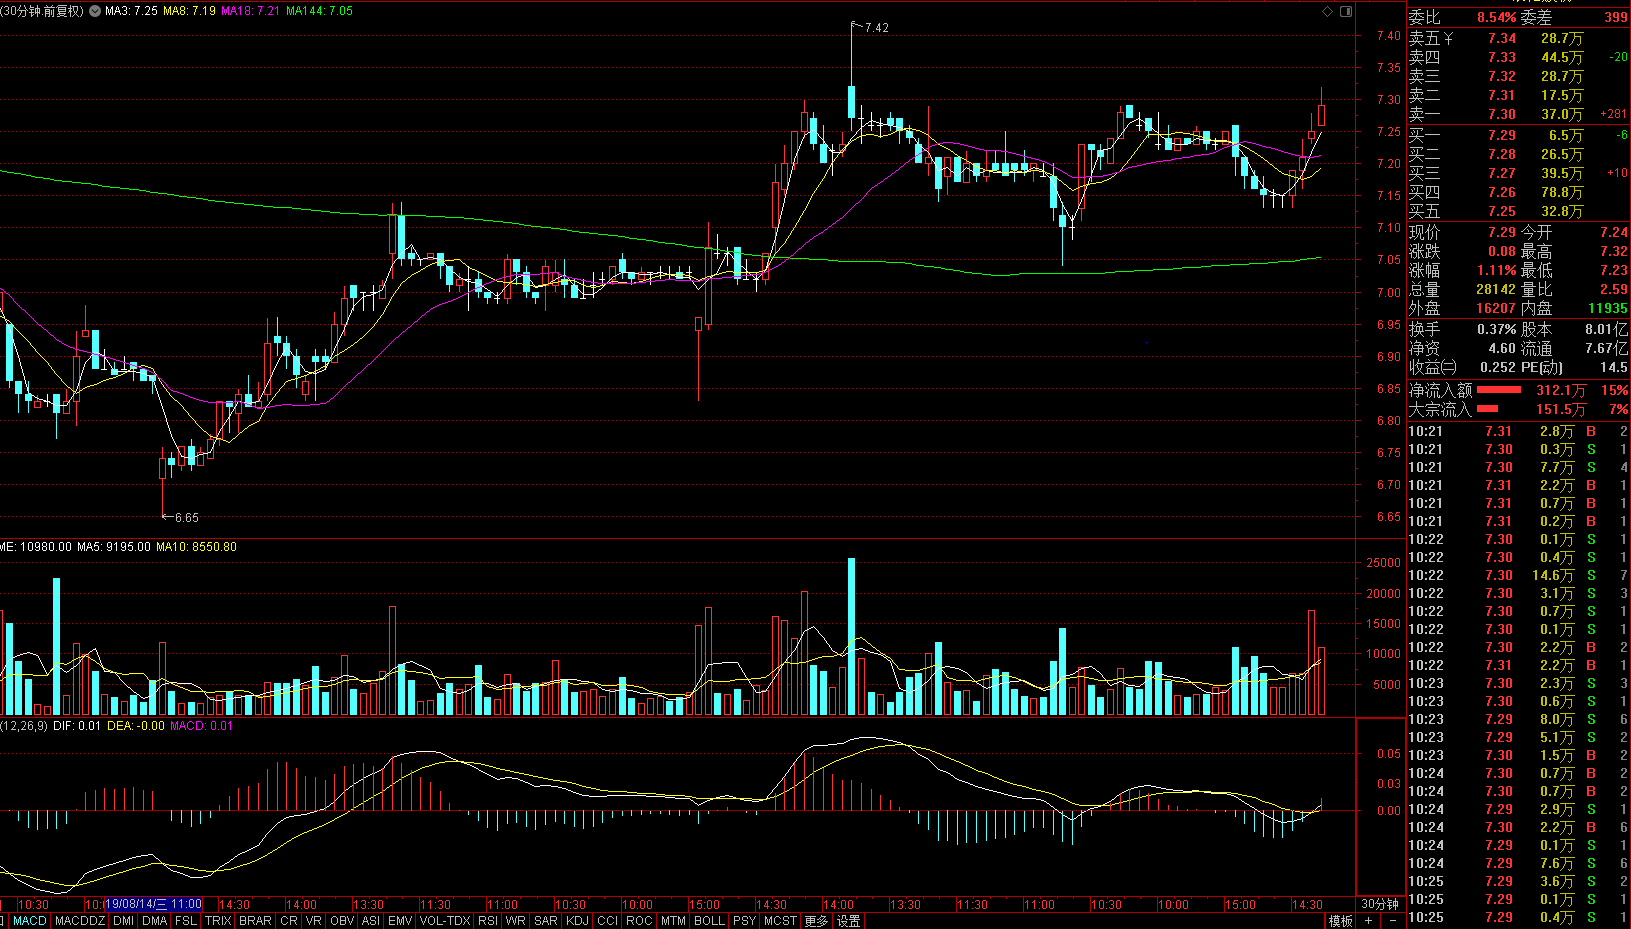
Task: Select the MTM indicator tab
Action: pyautogui.click(x=674, y=920)
